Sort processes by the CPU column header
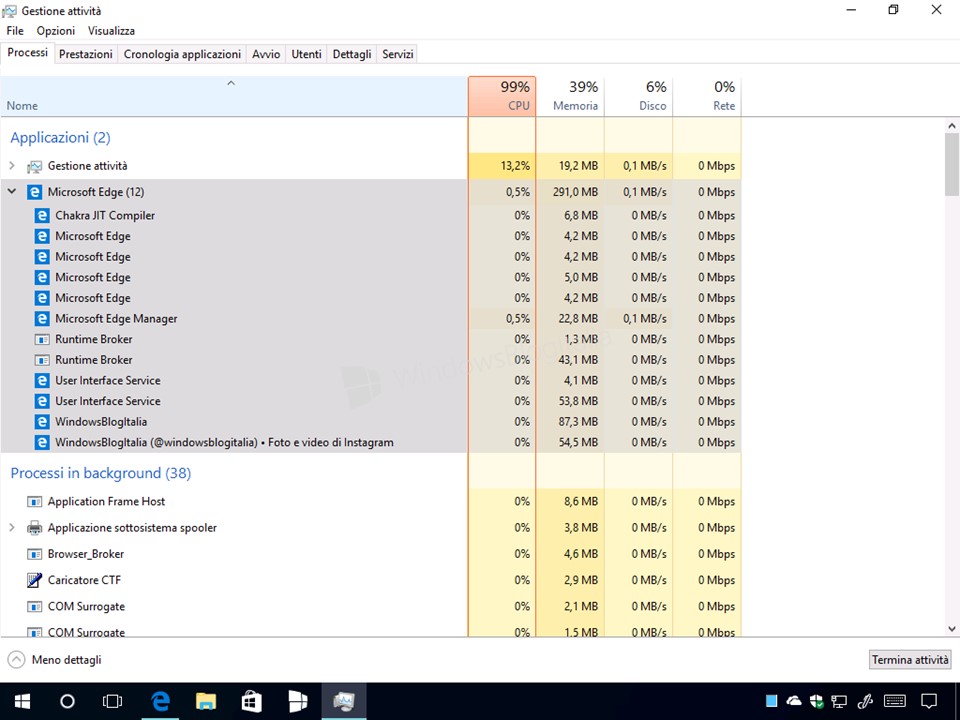960x720 pixels. point(502,97)
